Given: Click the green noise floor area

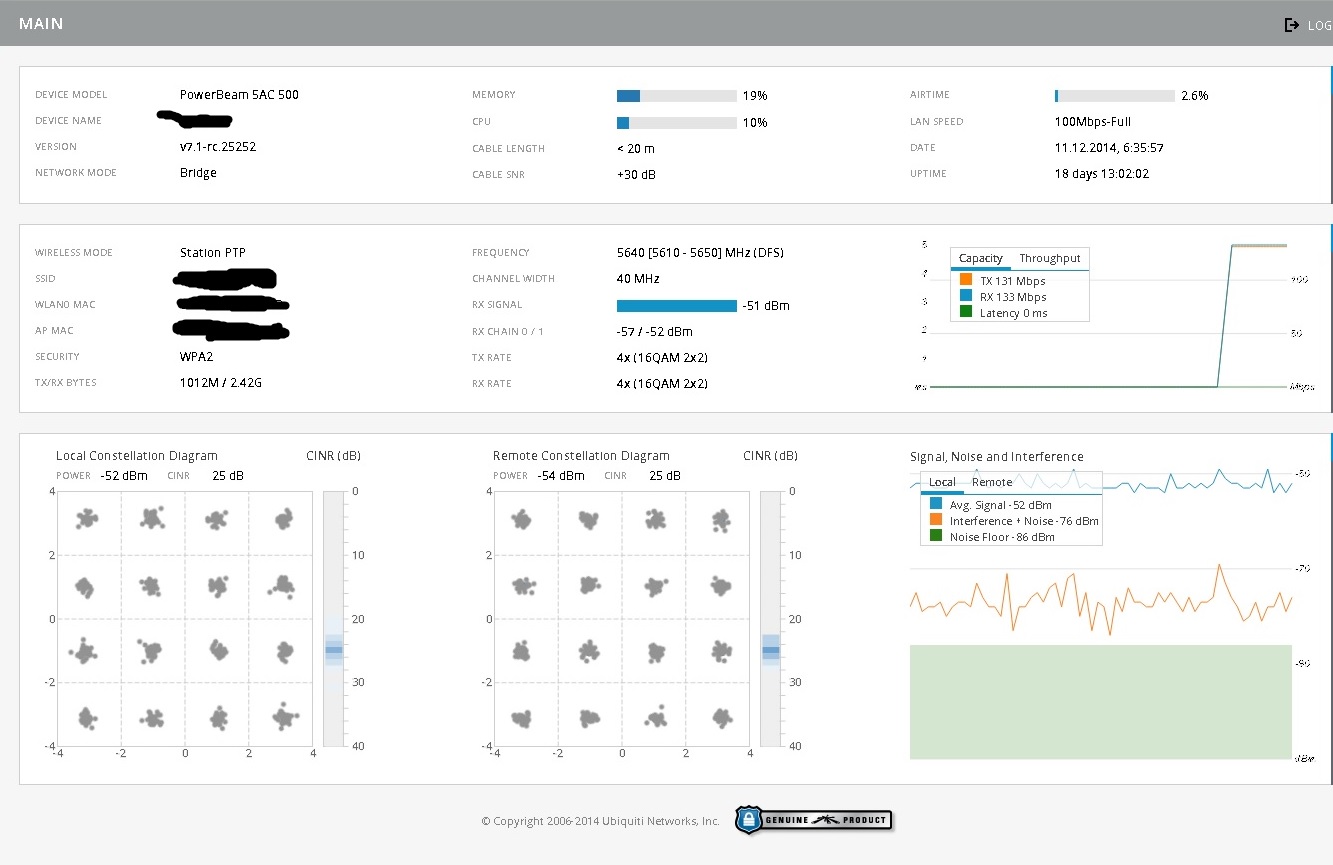Looking at the screenshot, I should click(1101, 702).
